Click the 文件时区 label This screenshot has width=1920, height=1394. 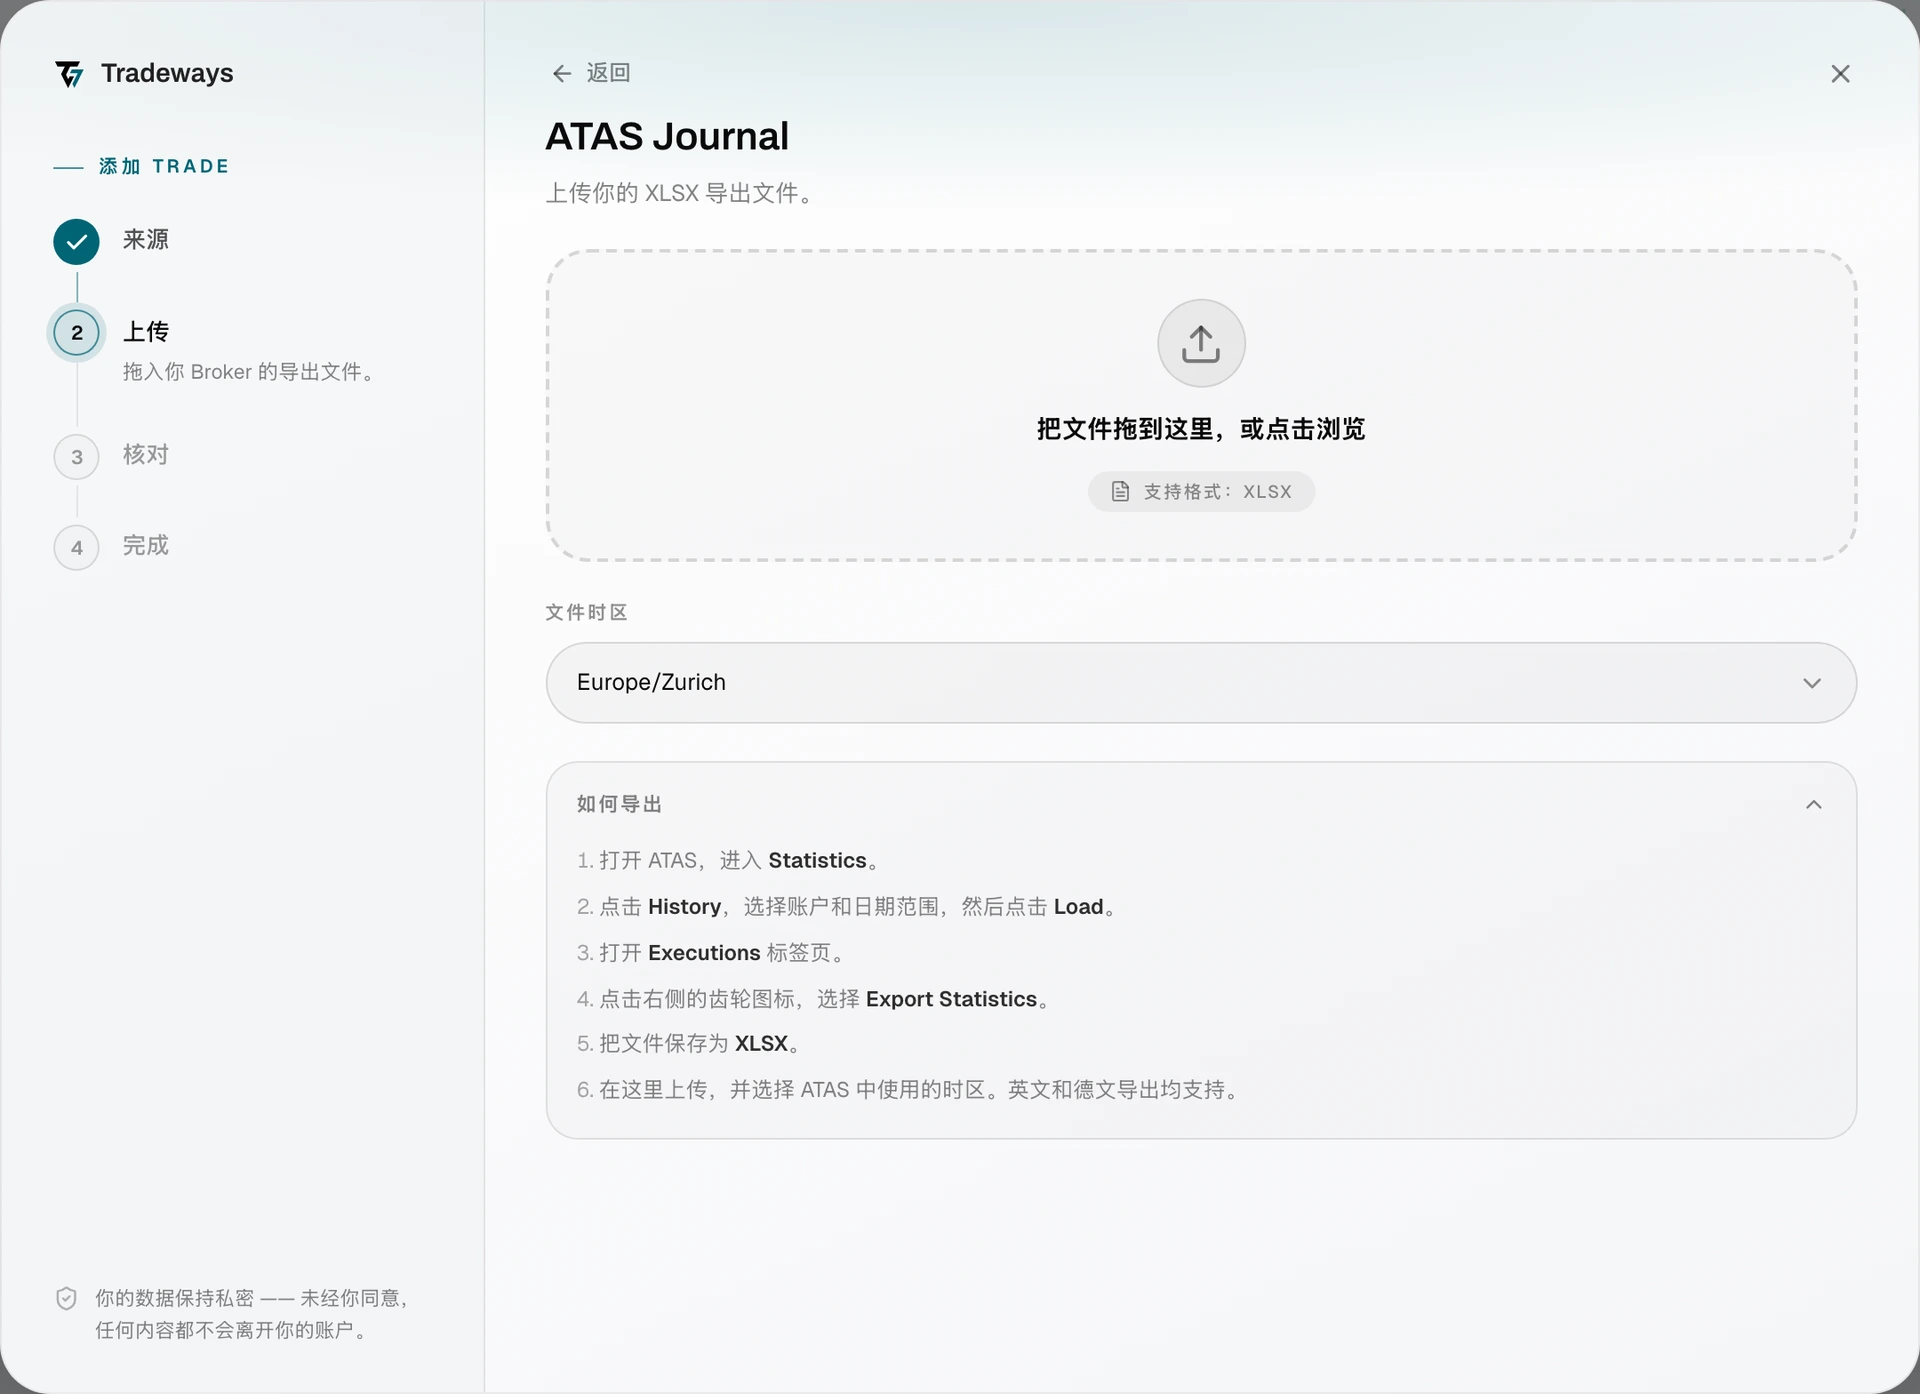point(587,613)
